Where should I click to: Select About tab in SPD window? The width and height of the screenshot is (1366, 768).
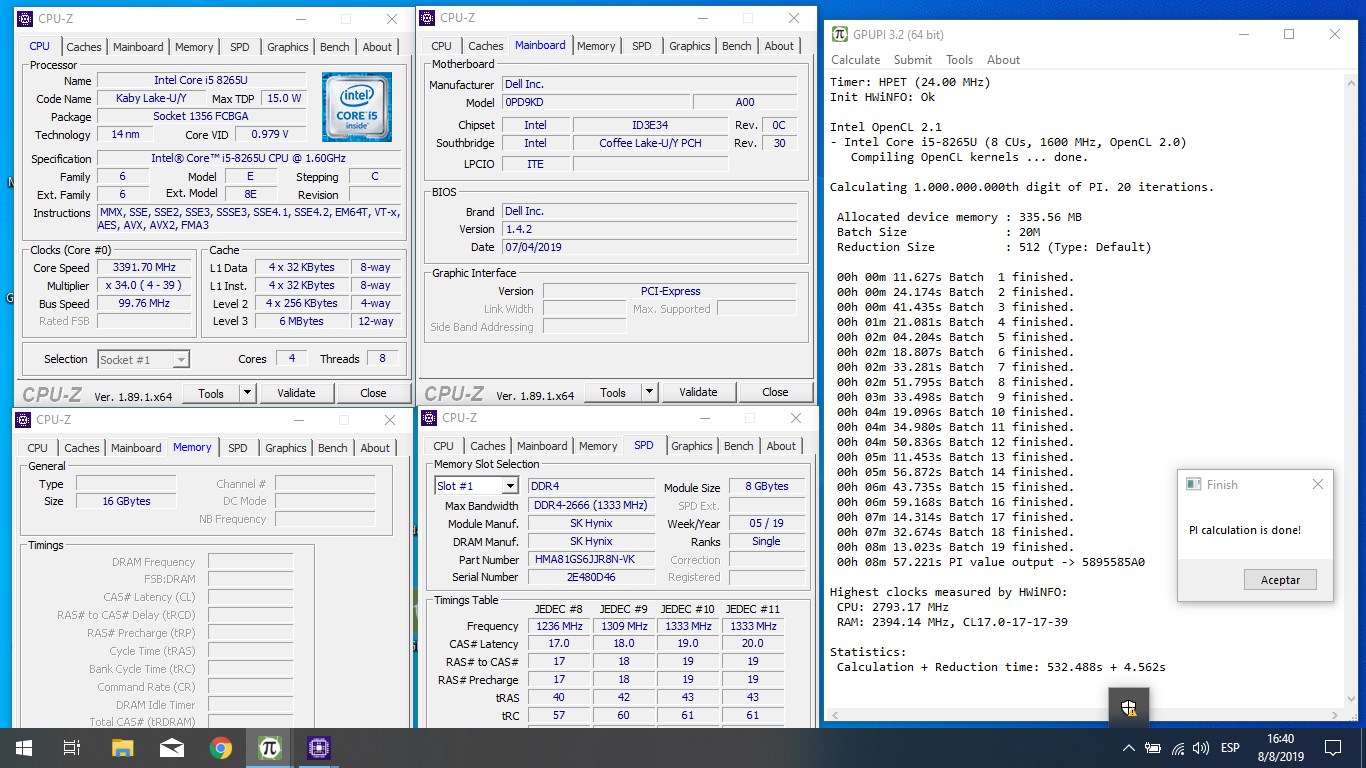[x=781, y=446]
